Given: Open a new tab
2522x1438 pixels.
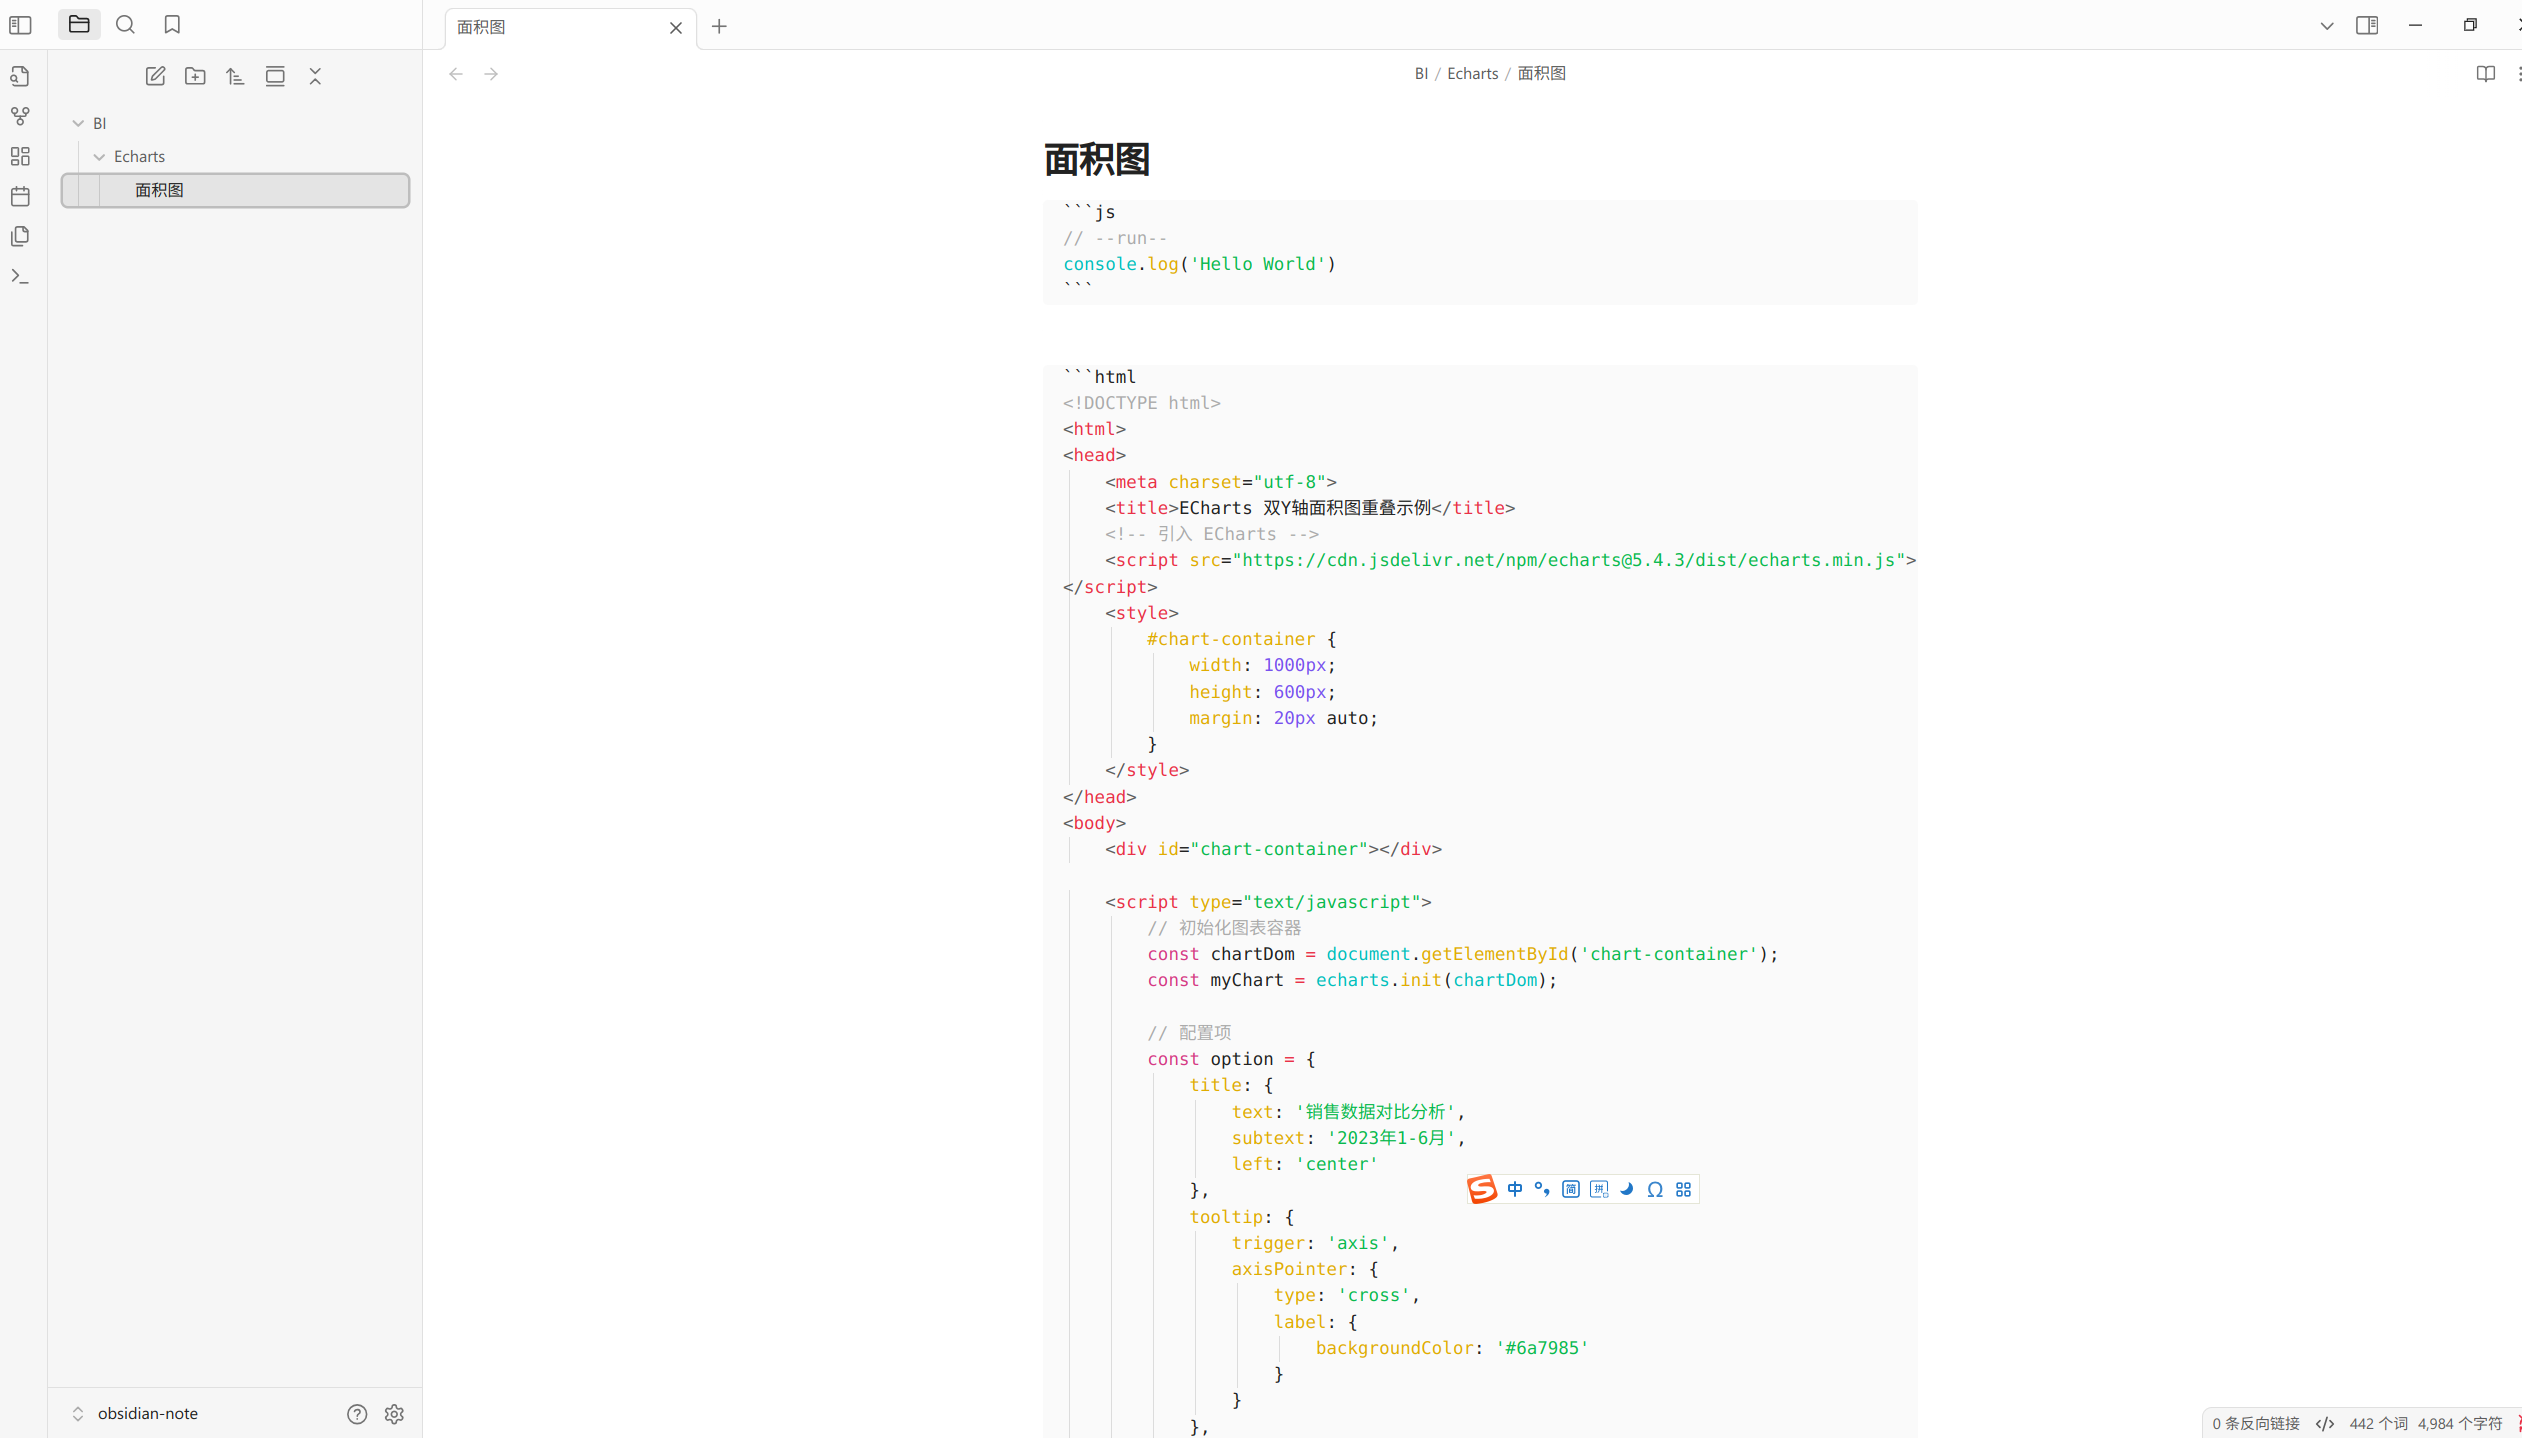Looking at the screenshot, I should (x=719, y=27).
